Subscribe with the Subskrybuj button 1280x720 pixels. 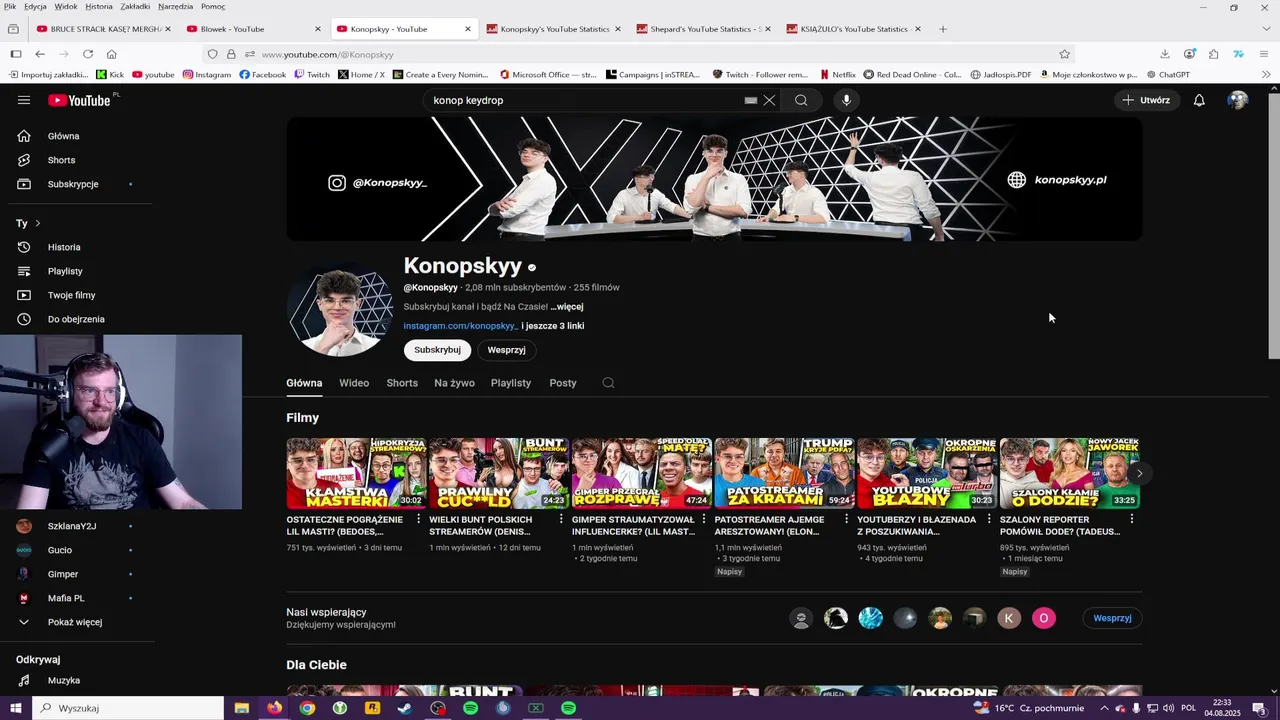coord(437,350)
